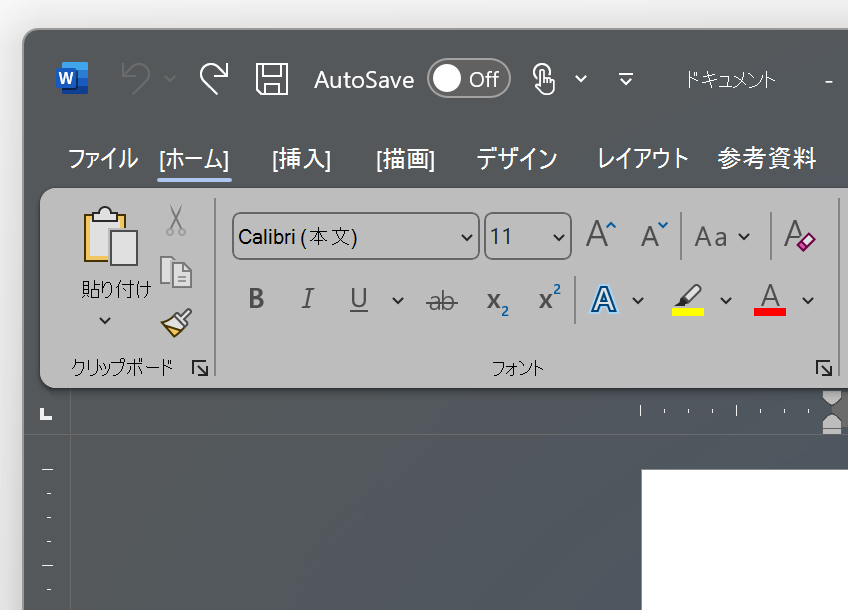
Task: Select the format painter brush
Action: 176,322
